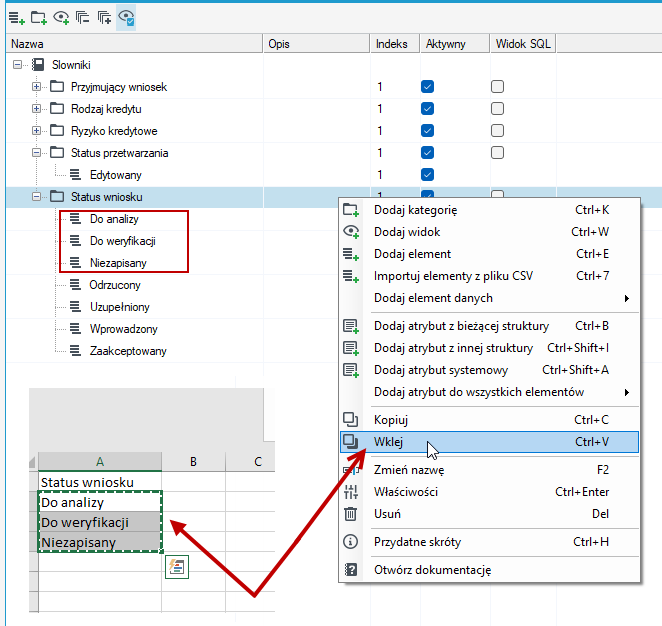The height and width of the screenshot is (626, 662).
Task: Select Excel column B header
Action: (x=193, y=461)
